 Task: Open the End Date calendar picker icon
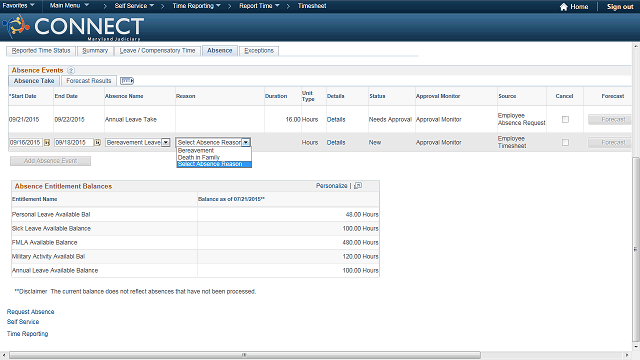[x=98, y=142]
